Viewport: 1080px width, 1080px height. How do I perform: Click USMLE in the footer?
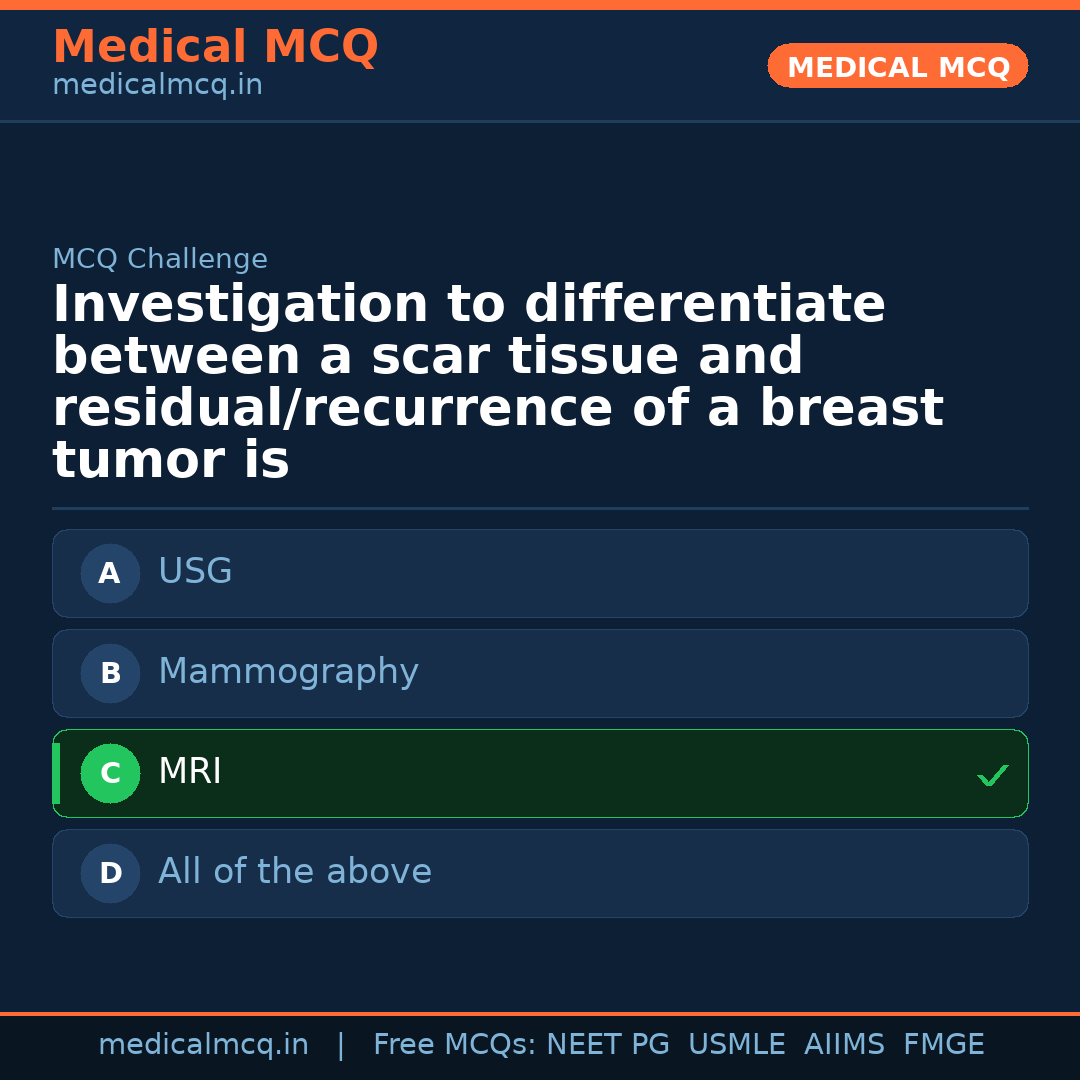click(736, 1045)
